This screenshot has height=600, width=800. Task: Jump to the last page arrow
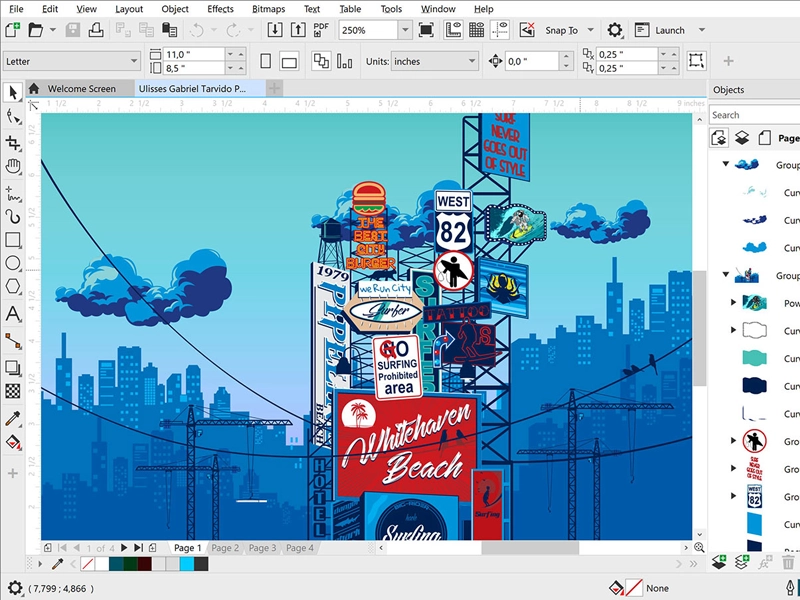tap(138, 548)
